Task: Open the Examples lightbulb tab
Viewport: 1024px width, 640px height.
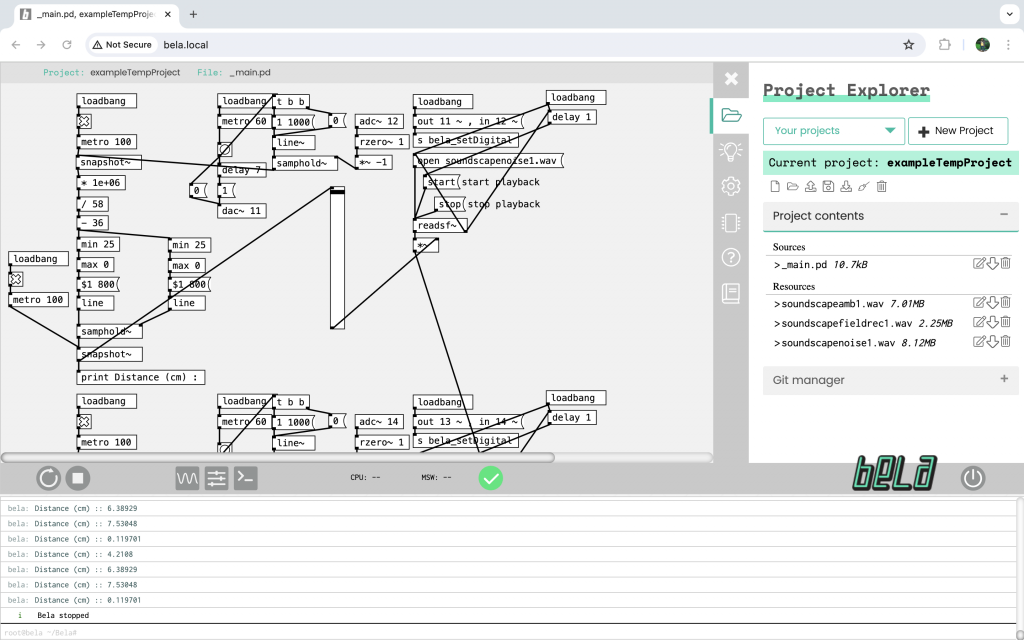Action: coord(731,151)
